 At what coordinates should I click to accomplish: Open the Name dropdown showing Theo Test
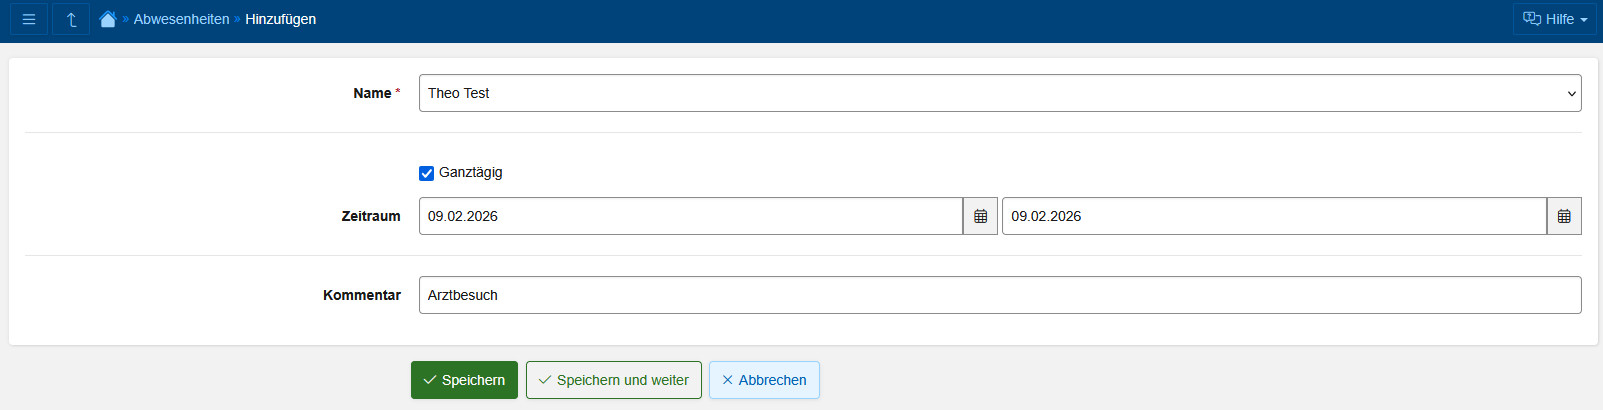click(x=990, y=93)
